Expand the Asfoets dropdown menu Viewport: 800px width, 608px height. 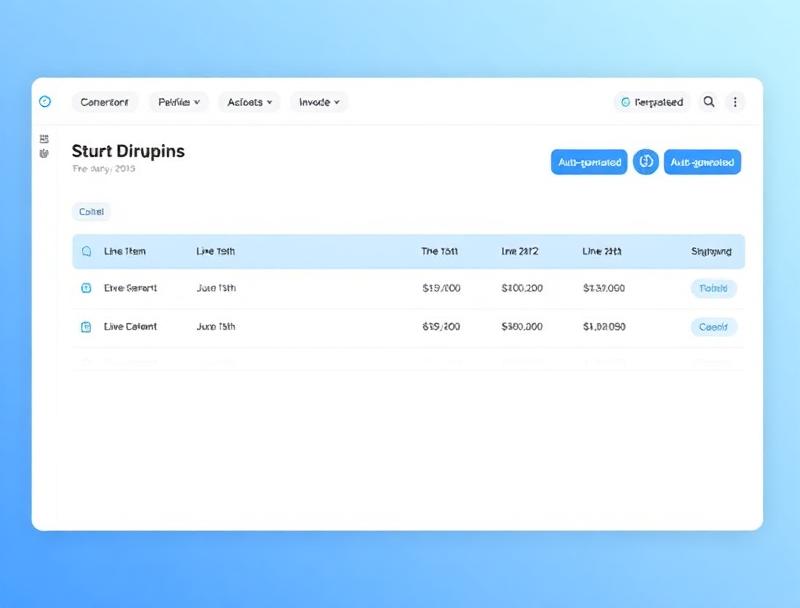coord(249,102)
